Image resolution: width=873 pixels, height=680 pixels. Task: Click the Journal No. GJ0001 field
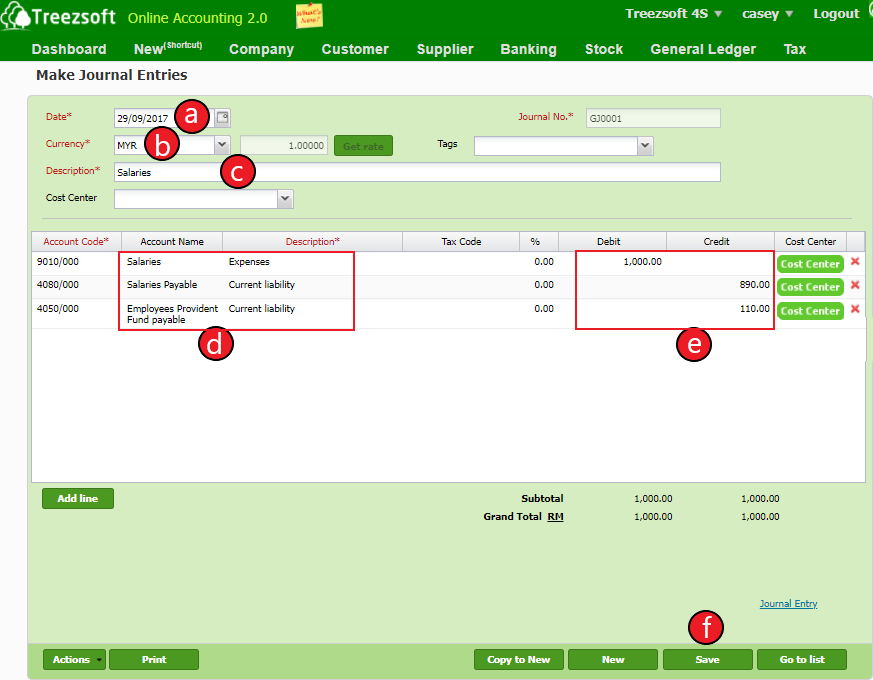[x=653, y=118]
